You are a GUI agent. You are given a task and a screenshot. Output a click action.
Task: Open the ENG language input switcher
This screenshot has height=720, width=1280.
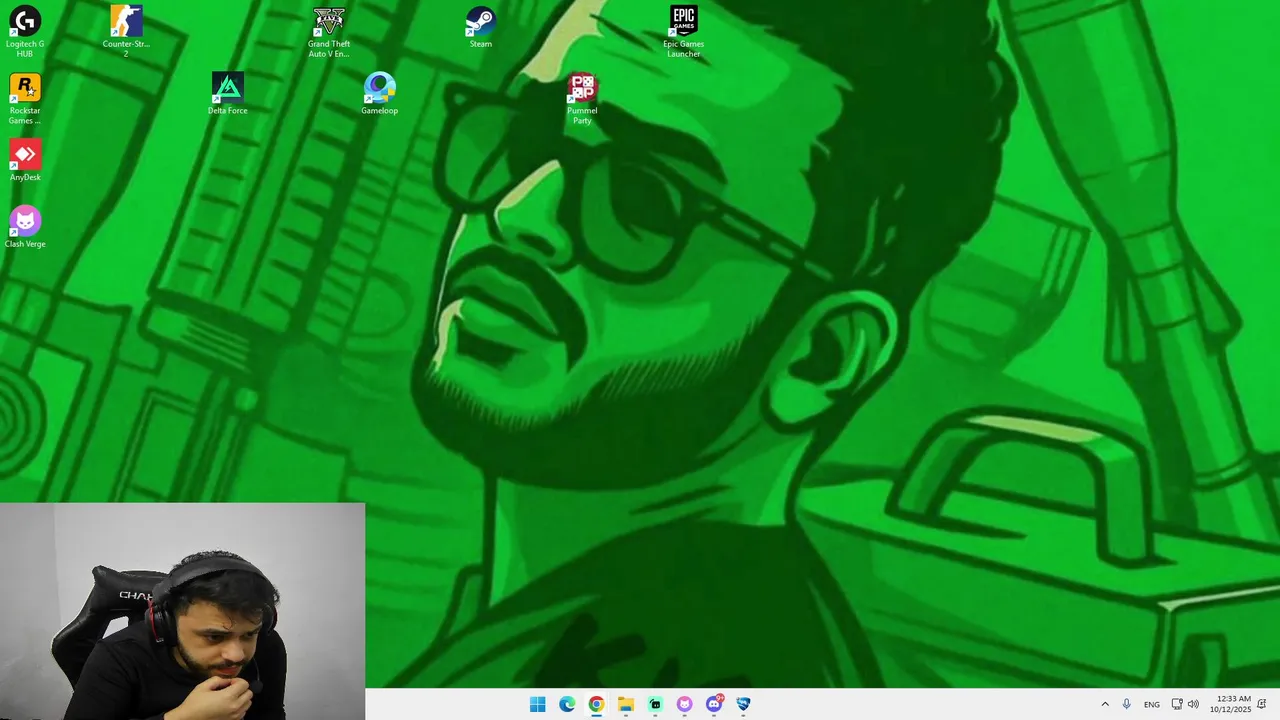1152,704
